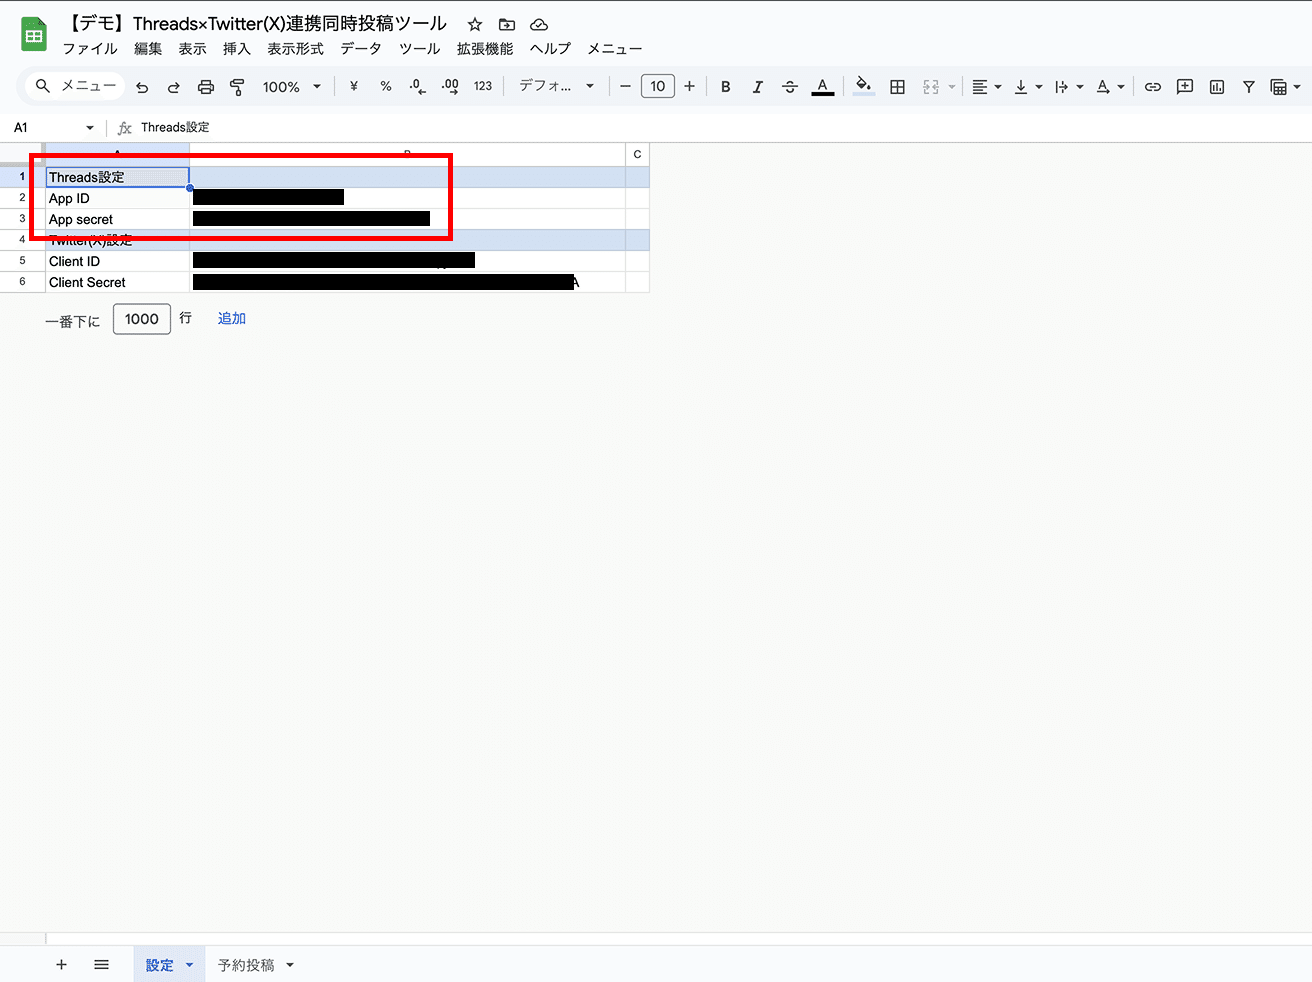The height and width of the screenshot is (982, 1312).
Task: Insert a hyperlink
Action: pyautogui.click(x=1153, y=87)
